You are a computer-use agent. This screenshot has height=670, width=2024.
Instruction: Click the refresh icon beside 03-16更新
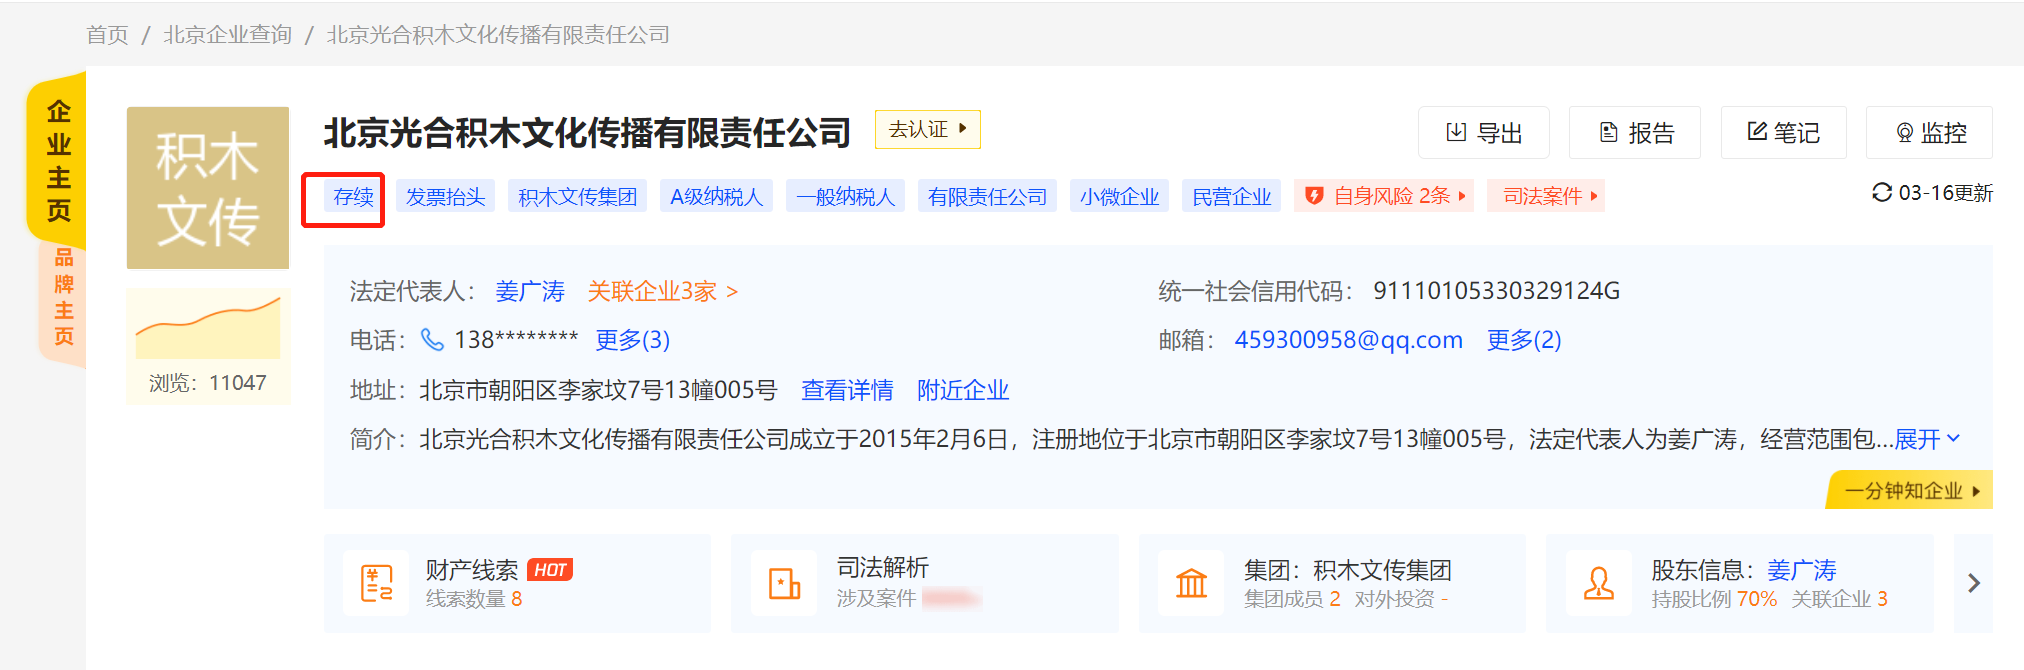[x=1881, y=192]
